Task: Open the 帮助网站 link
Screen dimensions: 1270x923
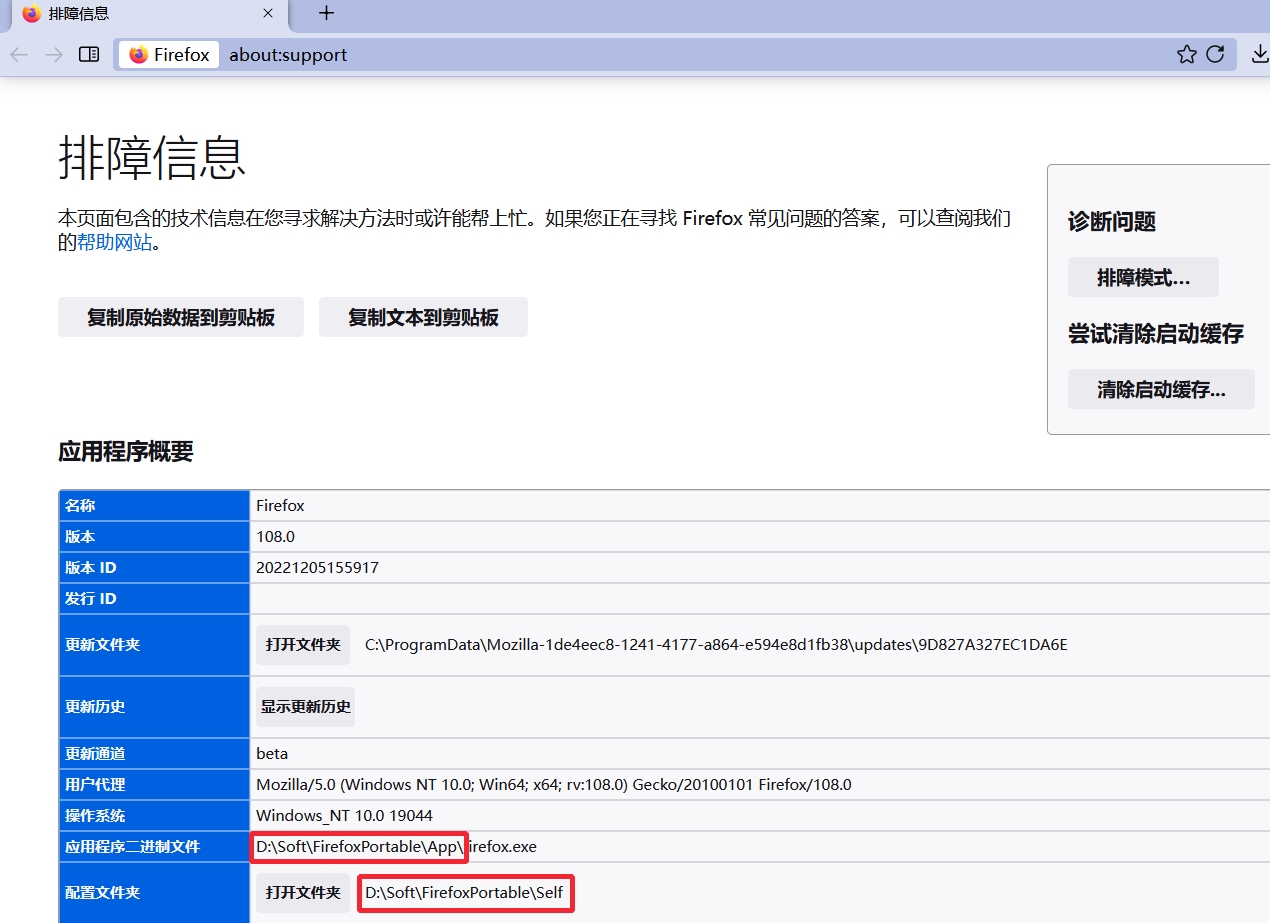Action: pyautogui.click(x=115, y=242)
